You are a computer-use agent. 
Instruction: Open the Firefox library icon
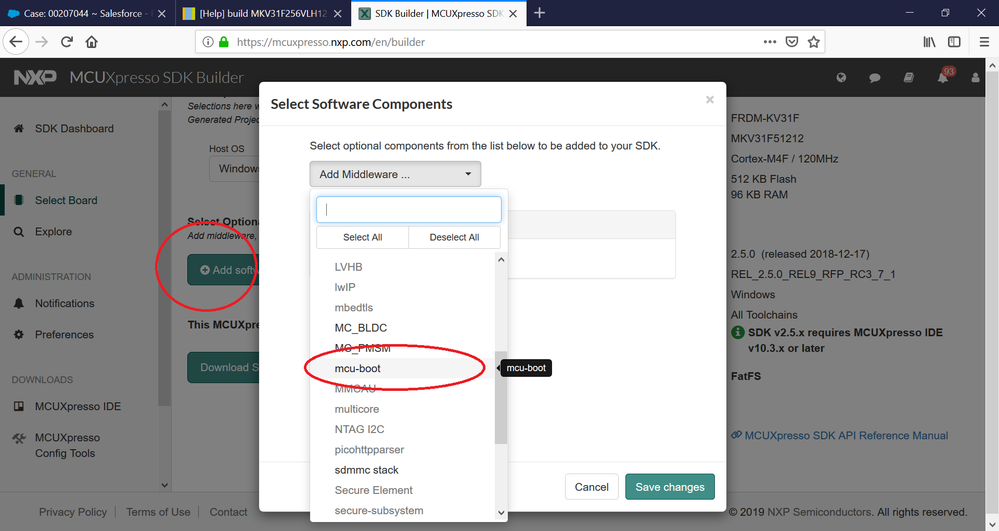[x=930, y=42]
